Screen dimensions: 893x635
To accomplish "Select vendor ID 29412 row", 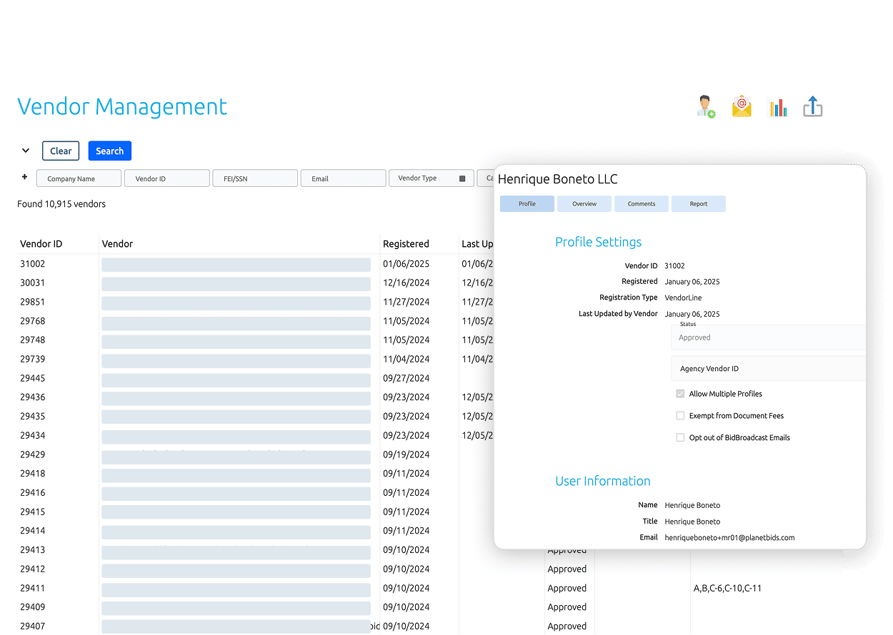I will [32, 569].
